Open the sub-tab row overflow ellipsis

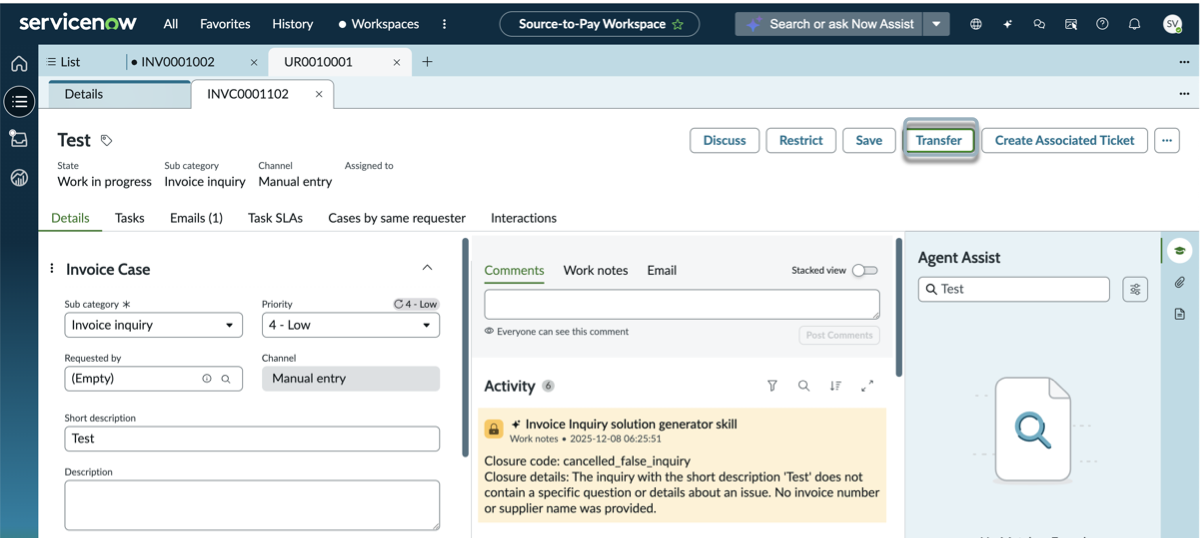1184,94
